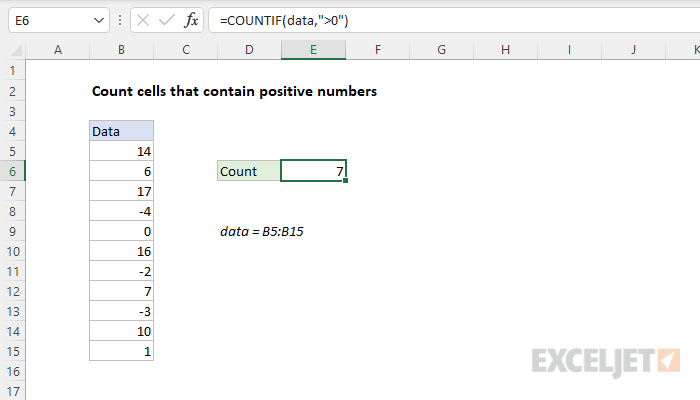Screen dimensions: 700x400
Task: Select row 10 header
Action: click(12, 251)
